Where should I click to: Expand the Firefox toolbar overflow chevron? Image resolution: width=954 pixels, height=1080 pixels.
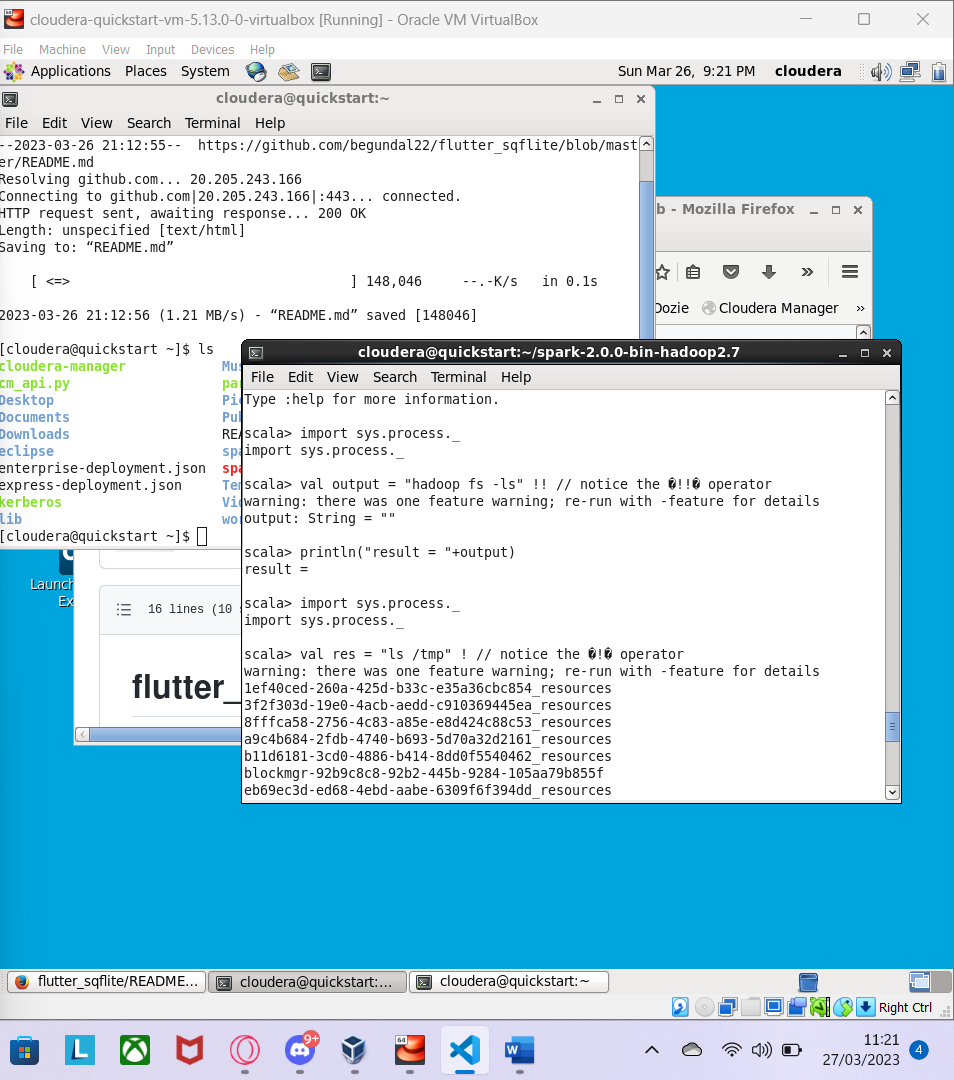click(807, 272)
